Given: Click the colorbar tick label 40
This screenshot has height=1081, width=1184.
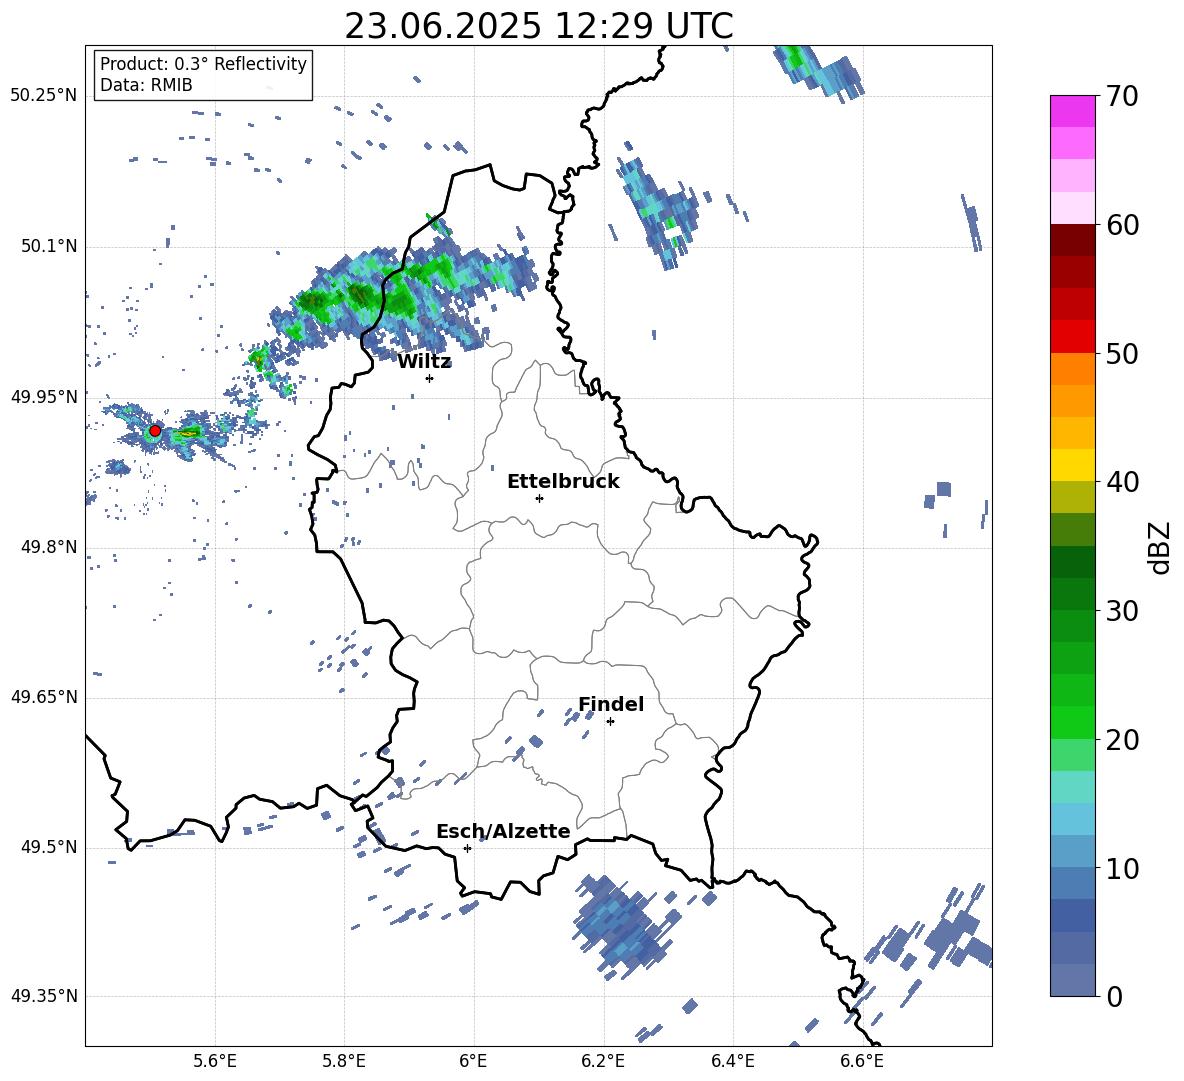Looking at the screenshot, I should pyautogui.click(x=1122, y=482).
